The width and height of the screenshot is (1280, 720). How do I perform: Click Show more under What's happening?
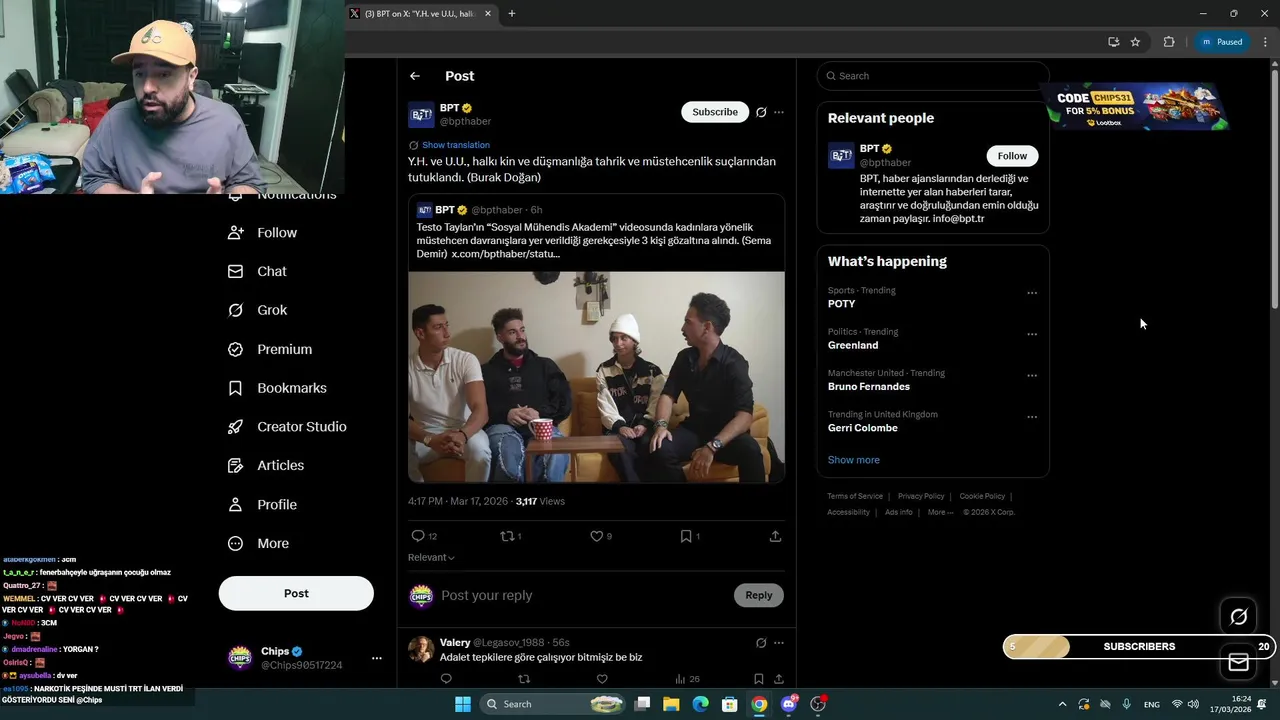coord(854,460)
